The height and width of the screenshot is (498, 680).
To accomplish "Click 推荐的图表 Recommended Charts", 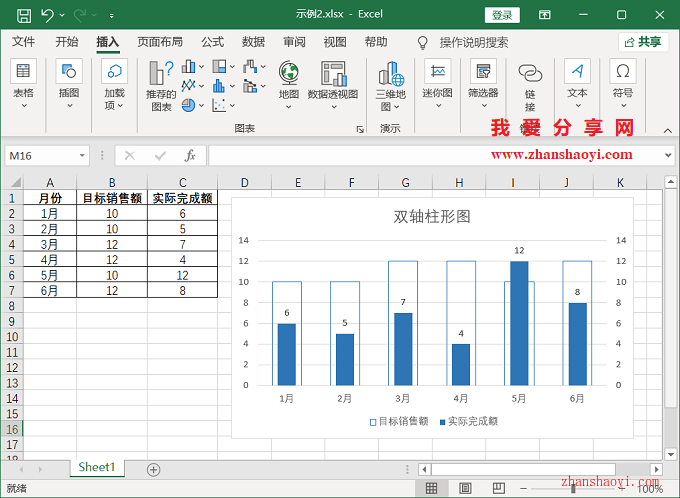I will (161, 86).
